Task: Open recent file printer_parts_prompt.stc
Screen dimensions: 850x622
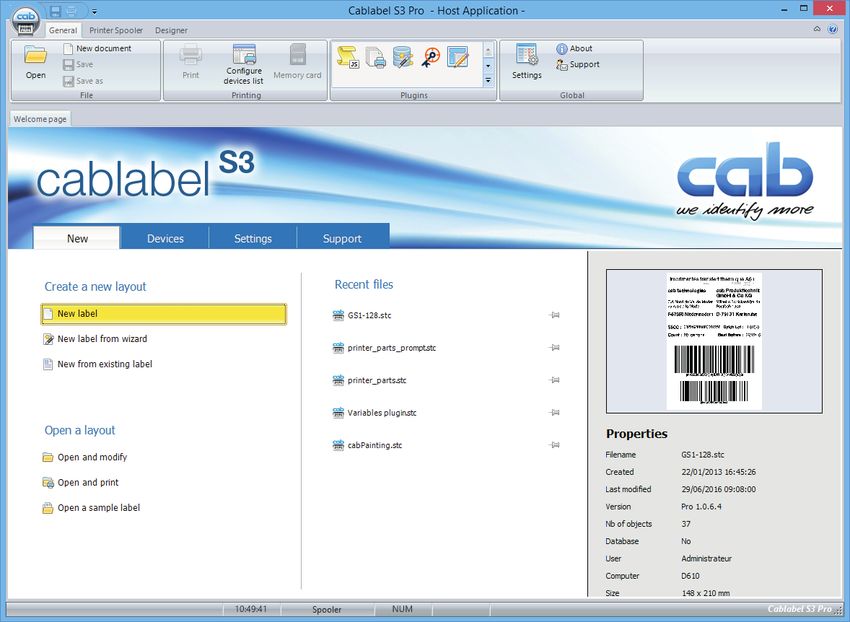Action: click(x=384, y=348)
